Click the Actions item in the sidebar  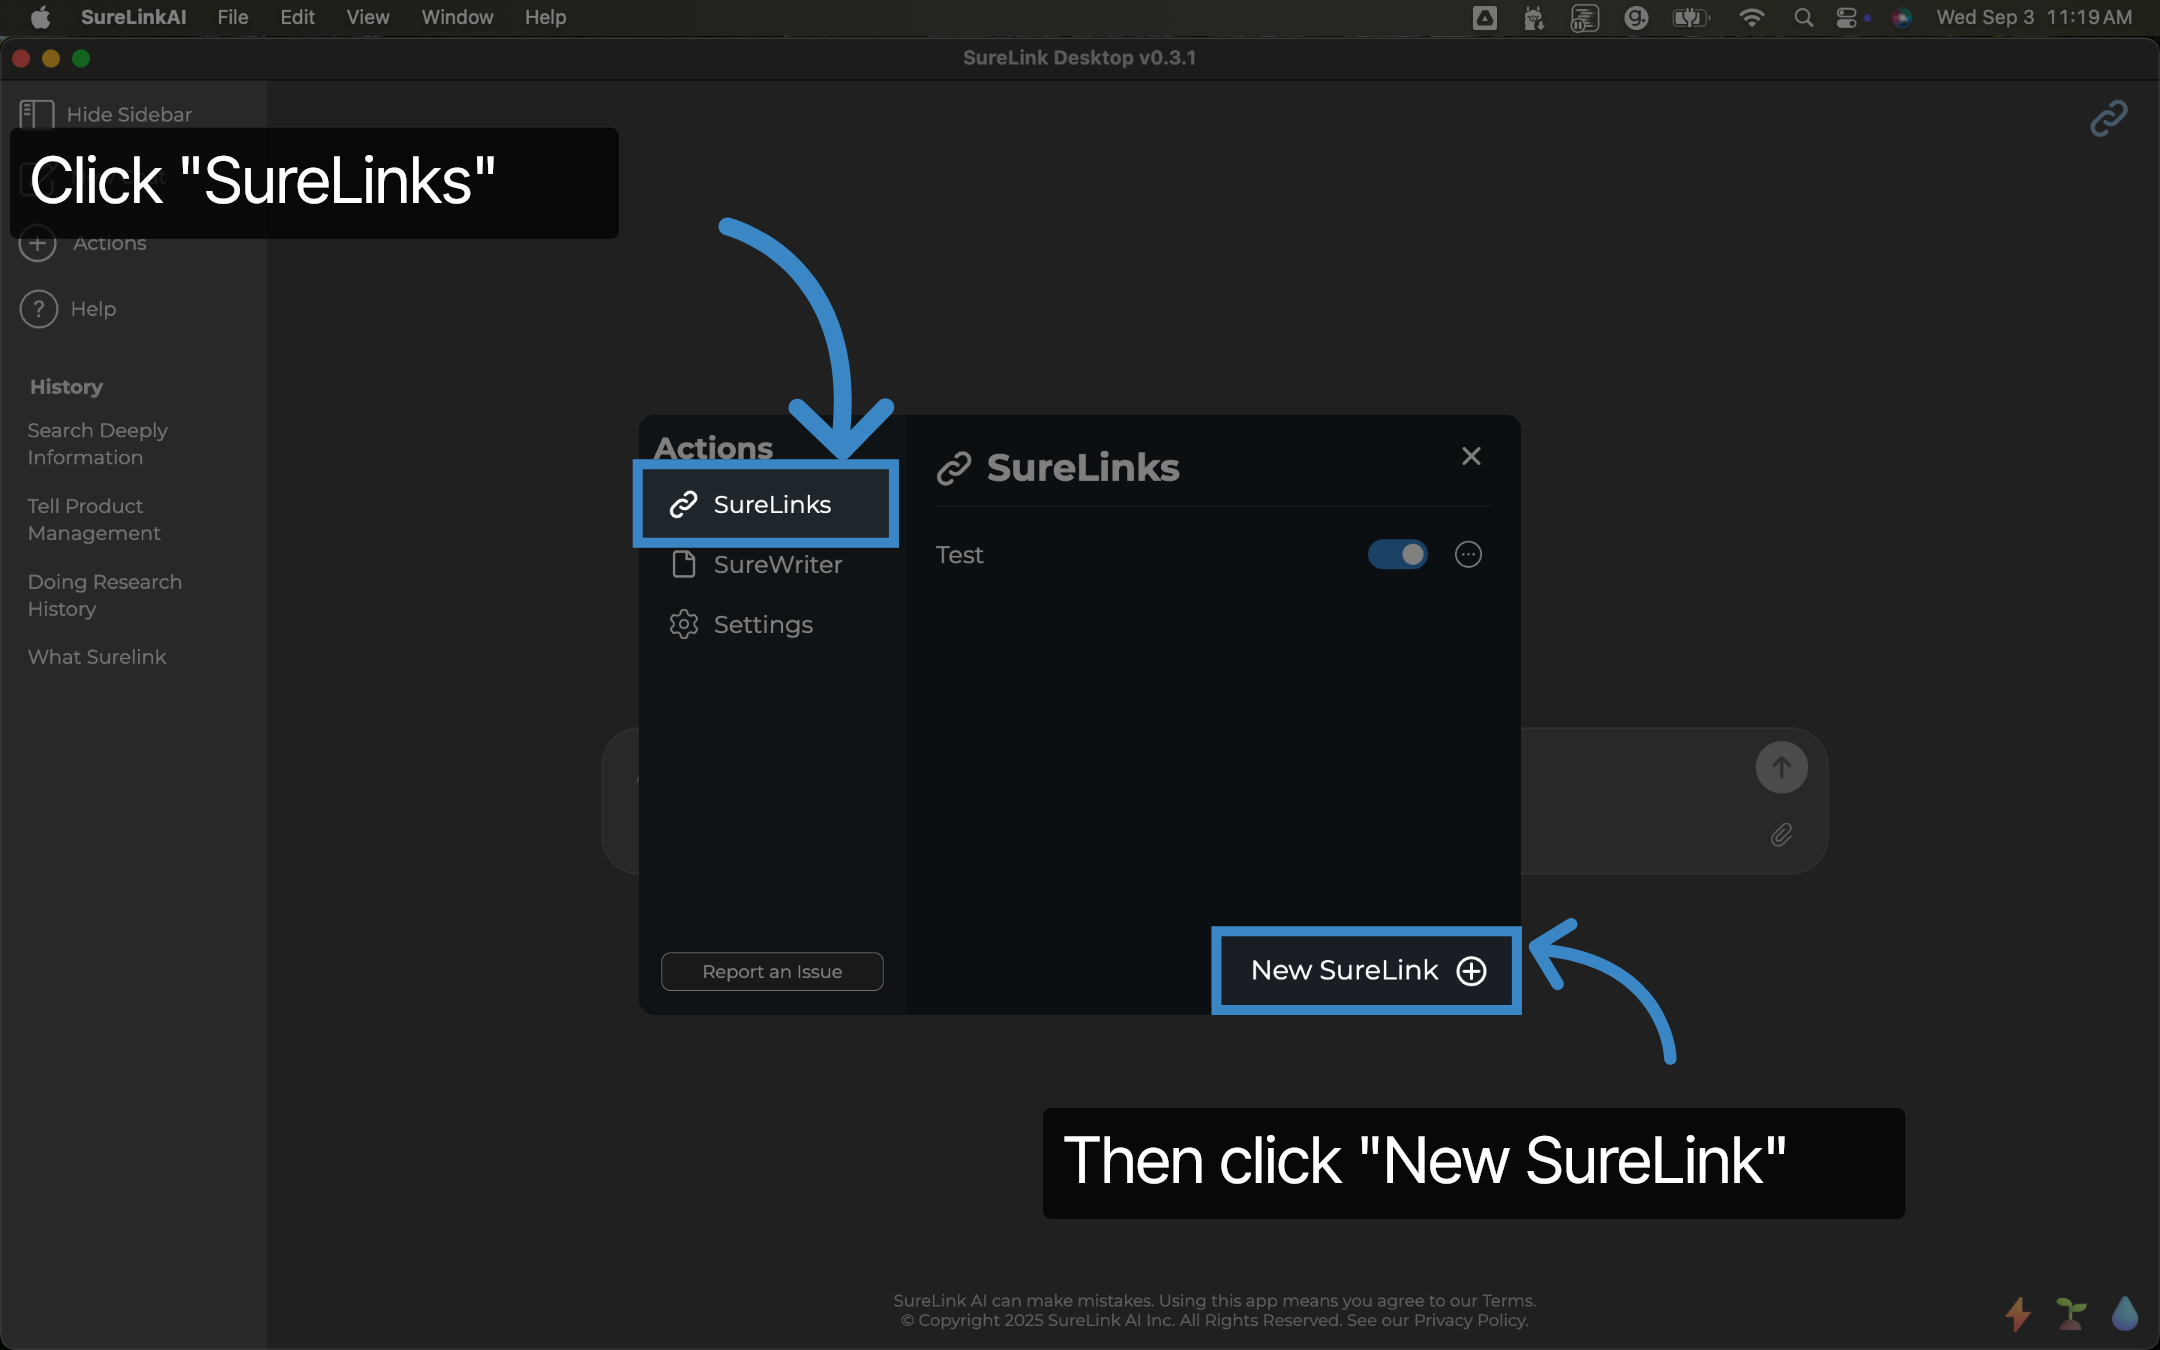tap(83, 243)
